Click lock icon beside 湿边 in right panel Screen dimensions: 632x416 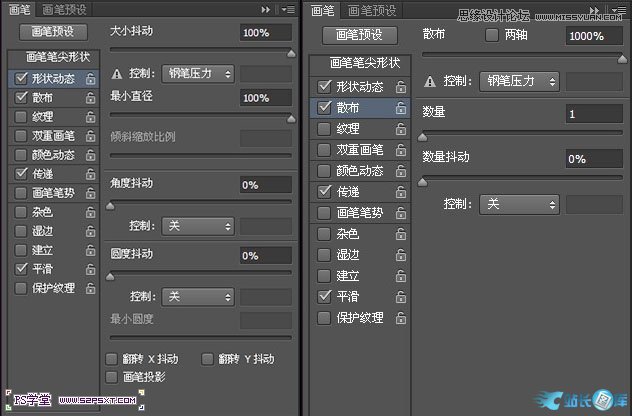(401, 255)
